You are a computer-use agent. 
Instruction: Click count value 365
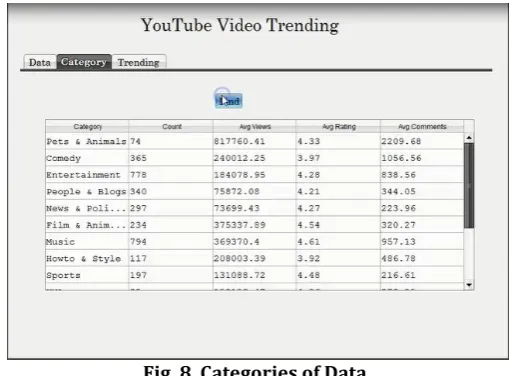pyautogui.click(x=138, y=158)
